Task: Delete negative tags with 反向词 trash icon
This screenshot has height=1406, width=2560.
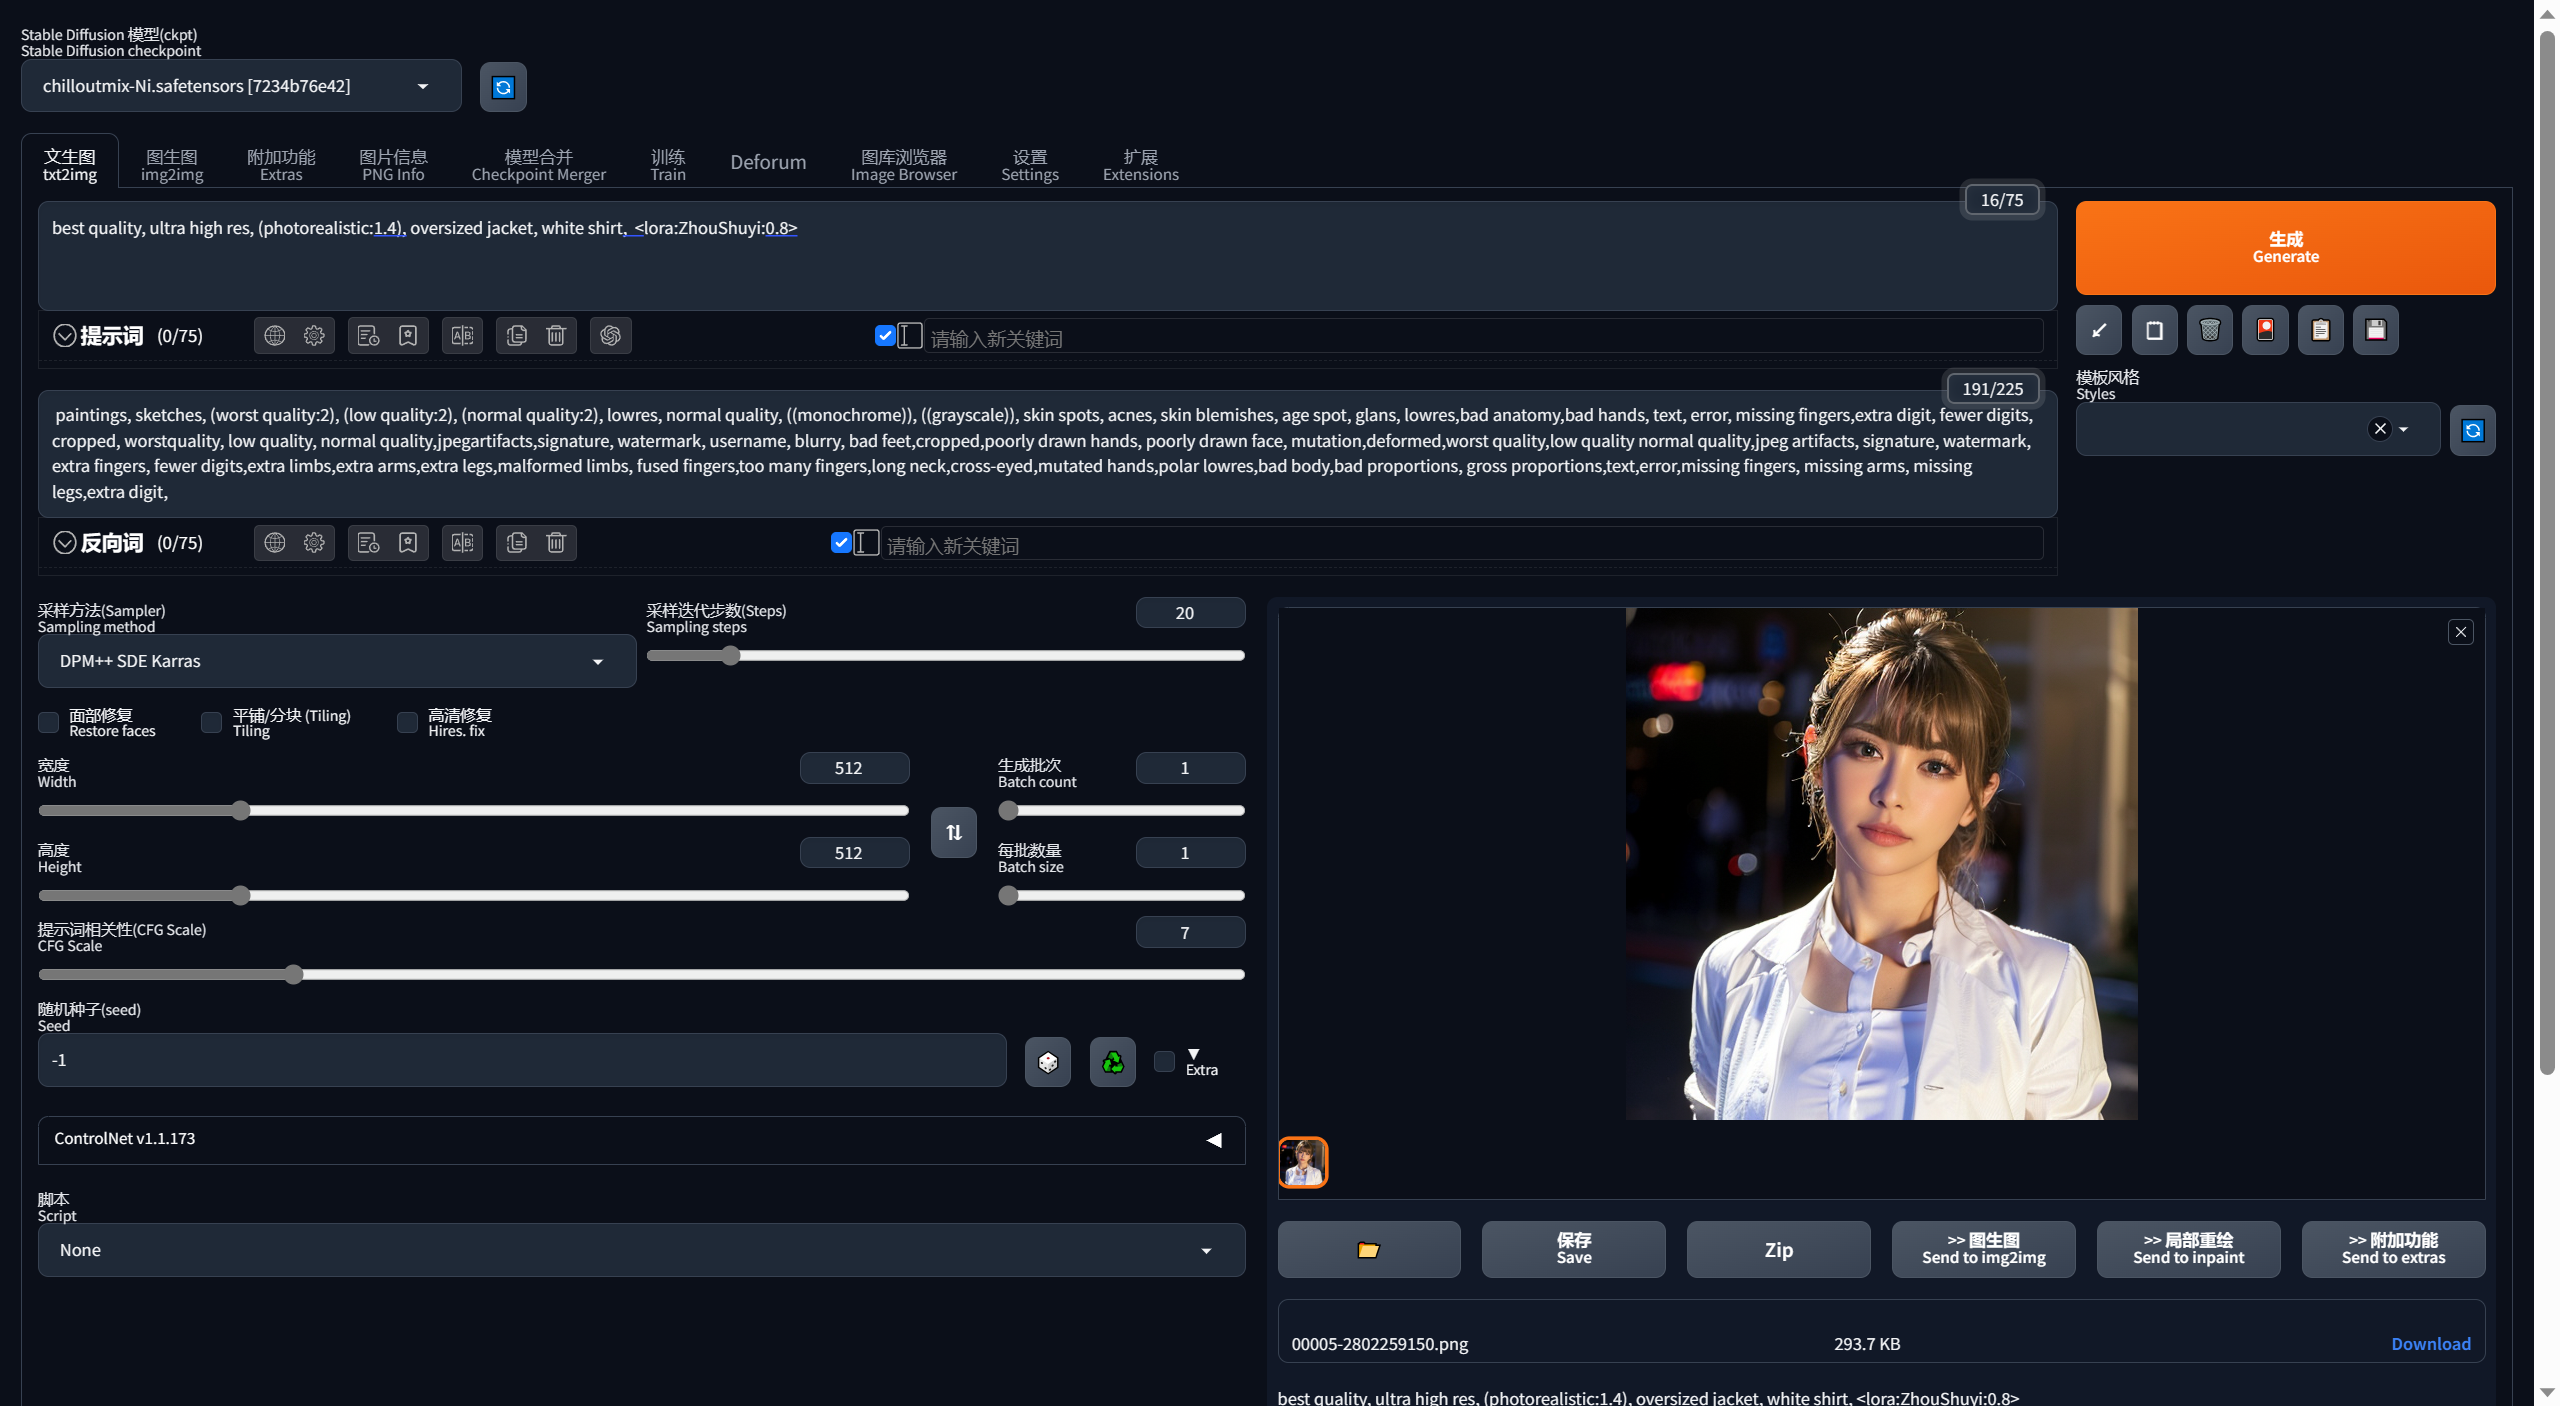Action: click(556, 543)
